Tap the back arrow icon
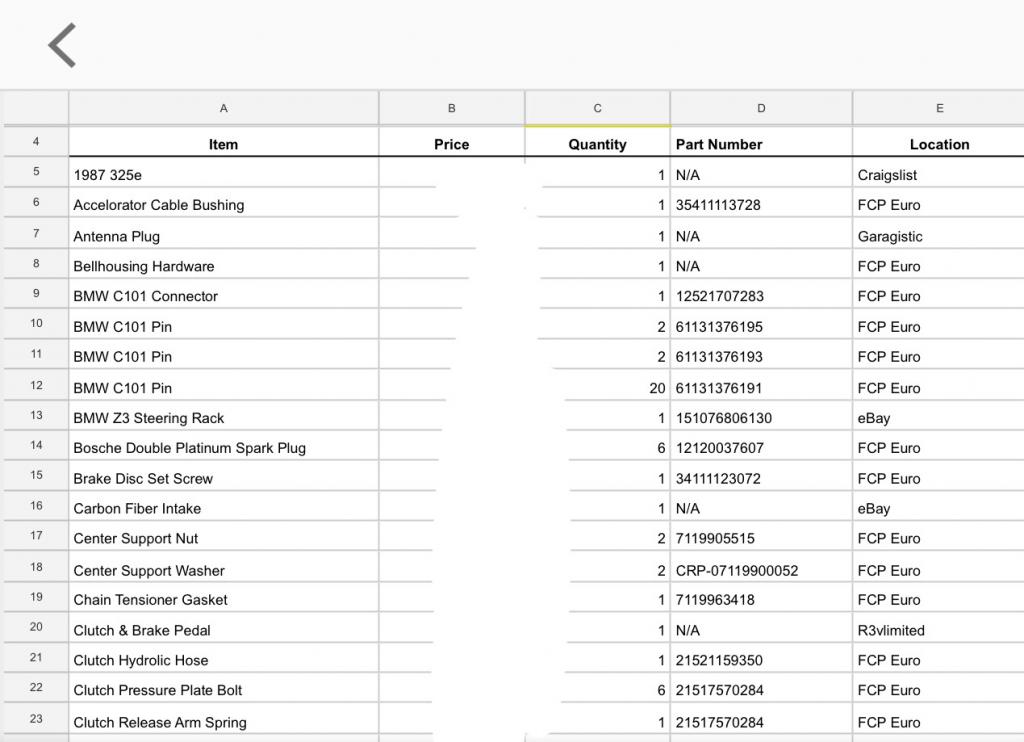 tap(62, 46)
